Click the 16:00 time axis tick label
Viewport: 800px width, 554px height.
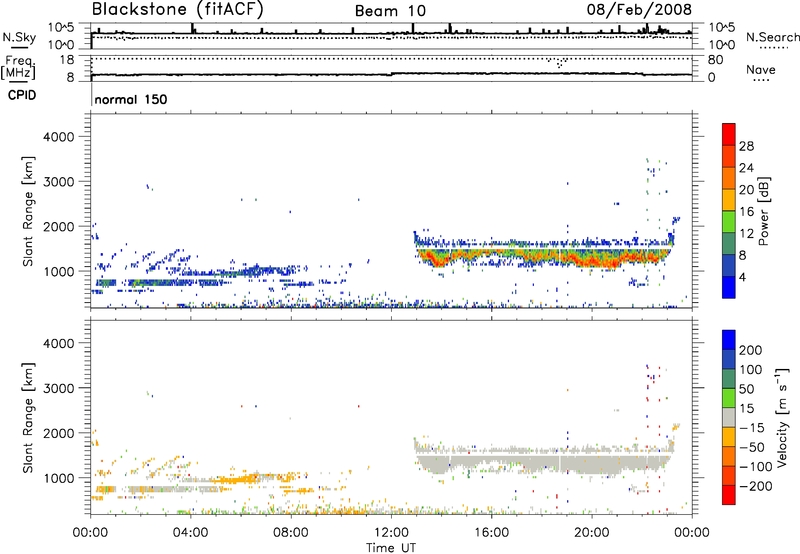pos(491,533)
